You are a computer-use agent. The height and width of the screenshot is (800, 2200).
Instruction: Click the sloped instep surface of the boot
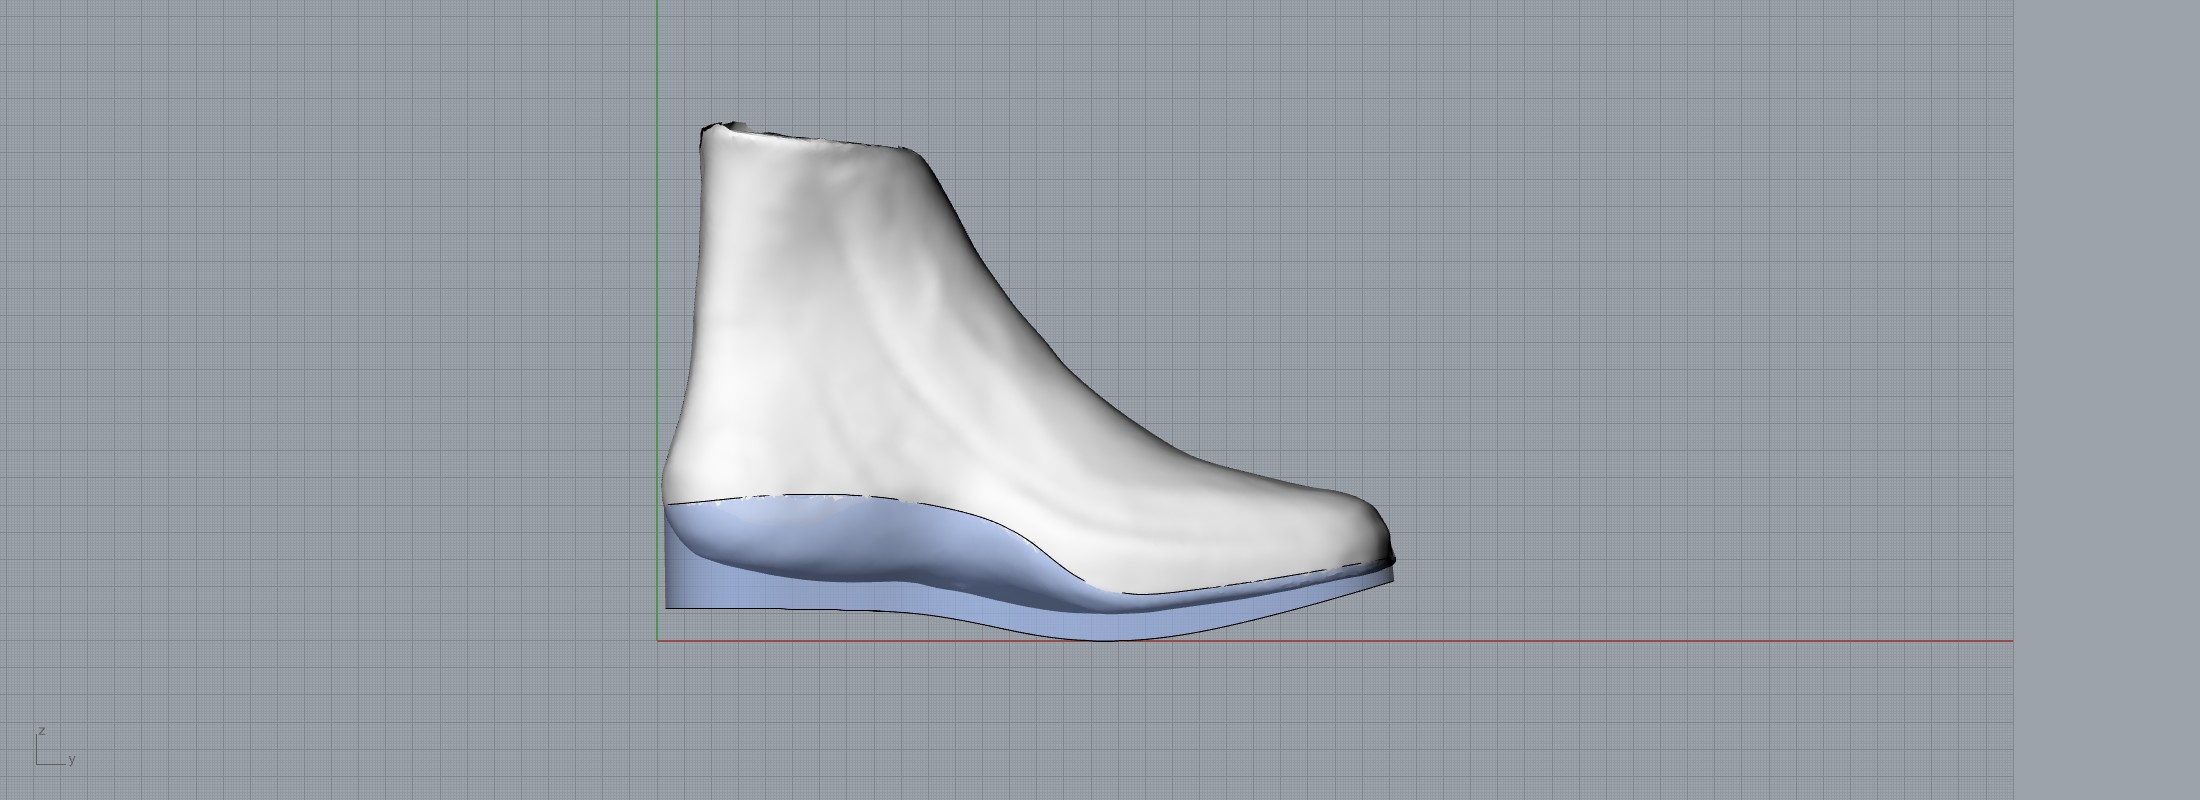click(1050, 350)
